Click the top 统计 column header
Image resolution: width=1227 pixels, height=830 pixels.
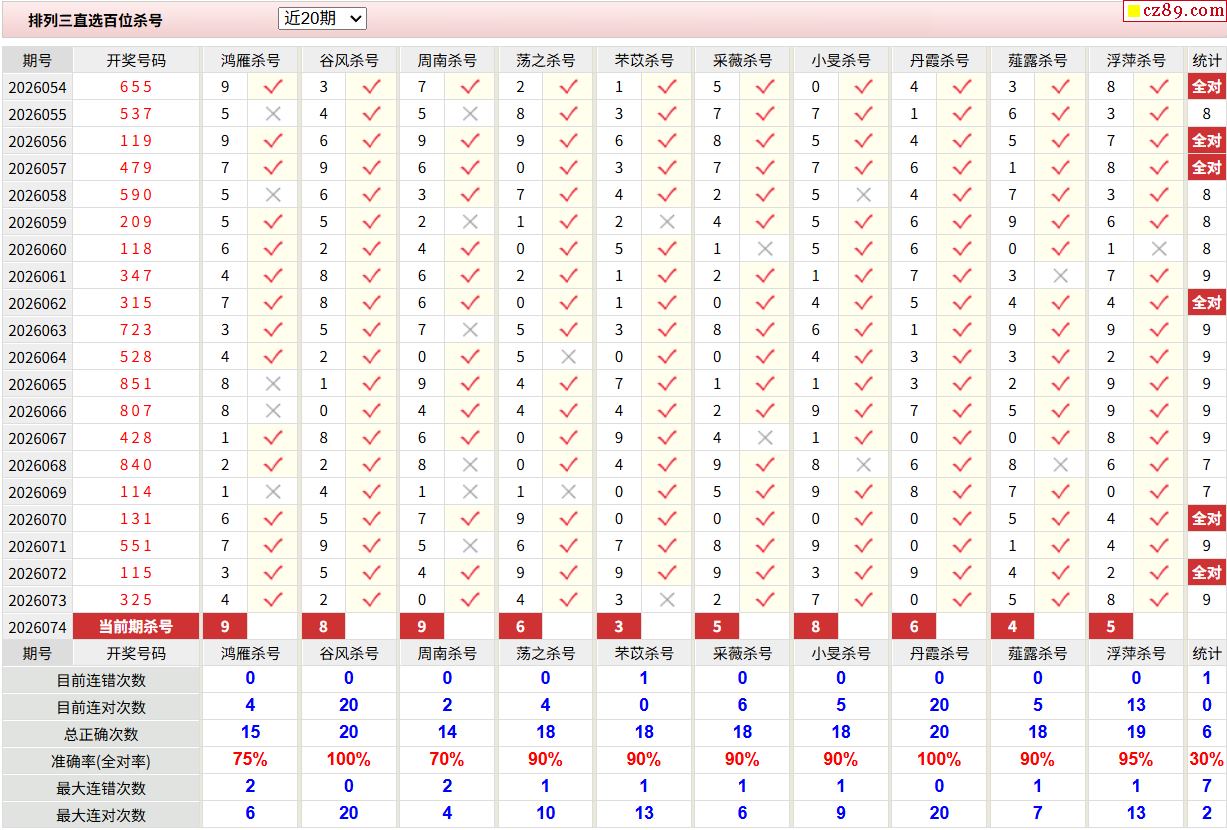tap(1207, 60)
